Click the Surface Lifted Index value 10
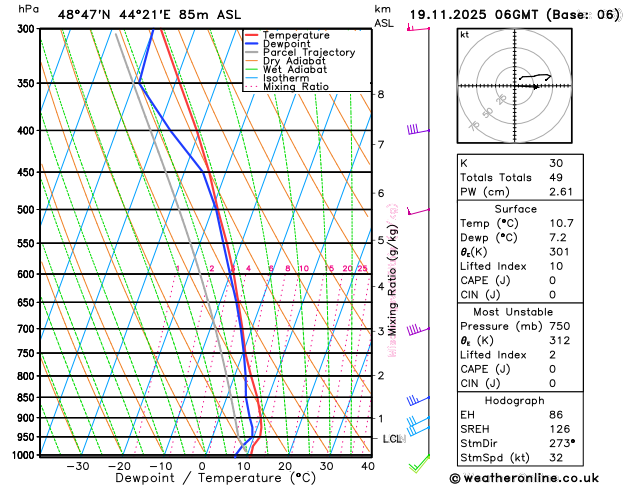This screenshot has height=486, width=629. [556, 266]
